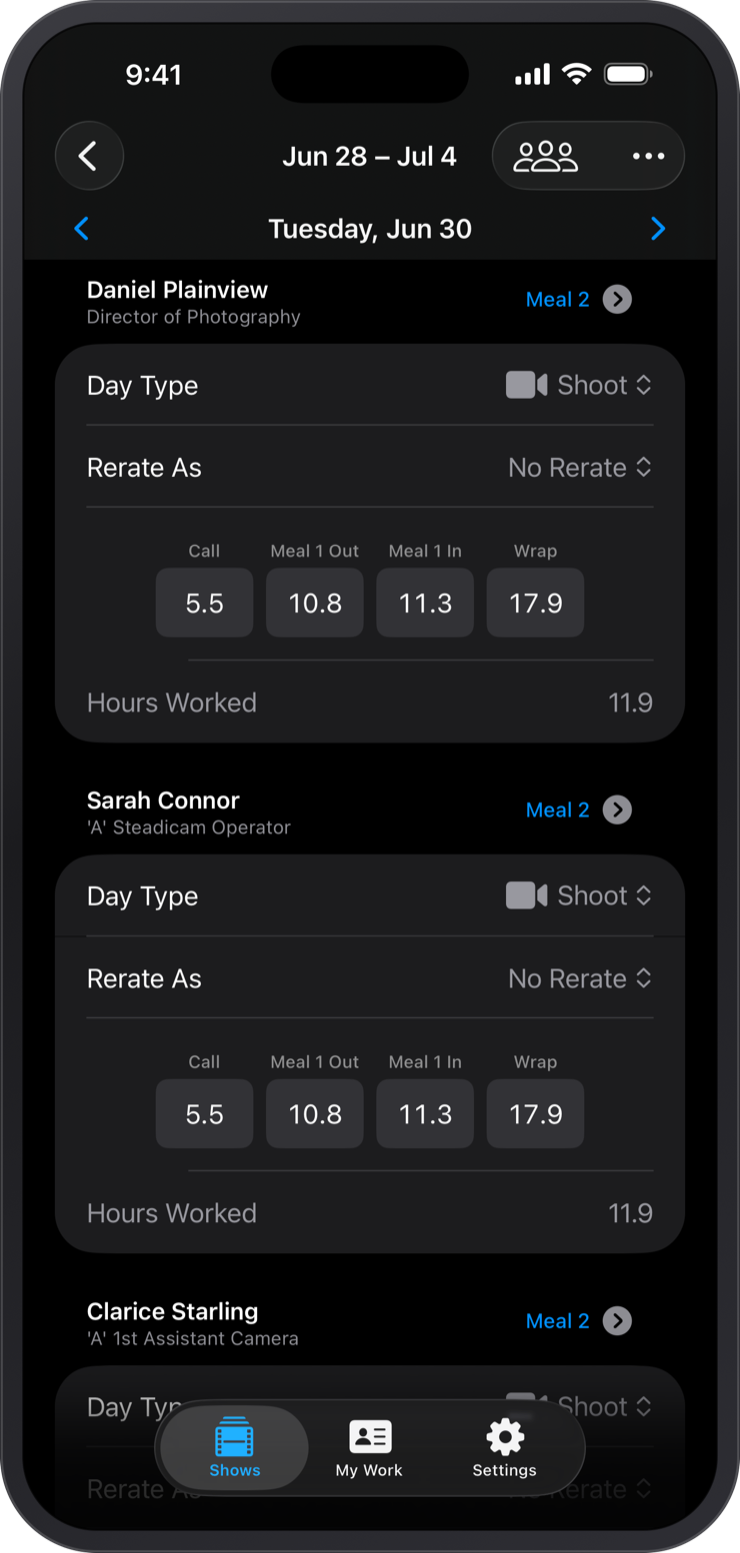The width and height of the screenshot is (740, 1553).
Task: Edit Daniel Plainview's Call time field
Action: pos(205,603)
